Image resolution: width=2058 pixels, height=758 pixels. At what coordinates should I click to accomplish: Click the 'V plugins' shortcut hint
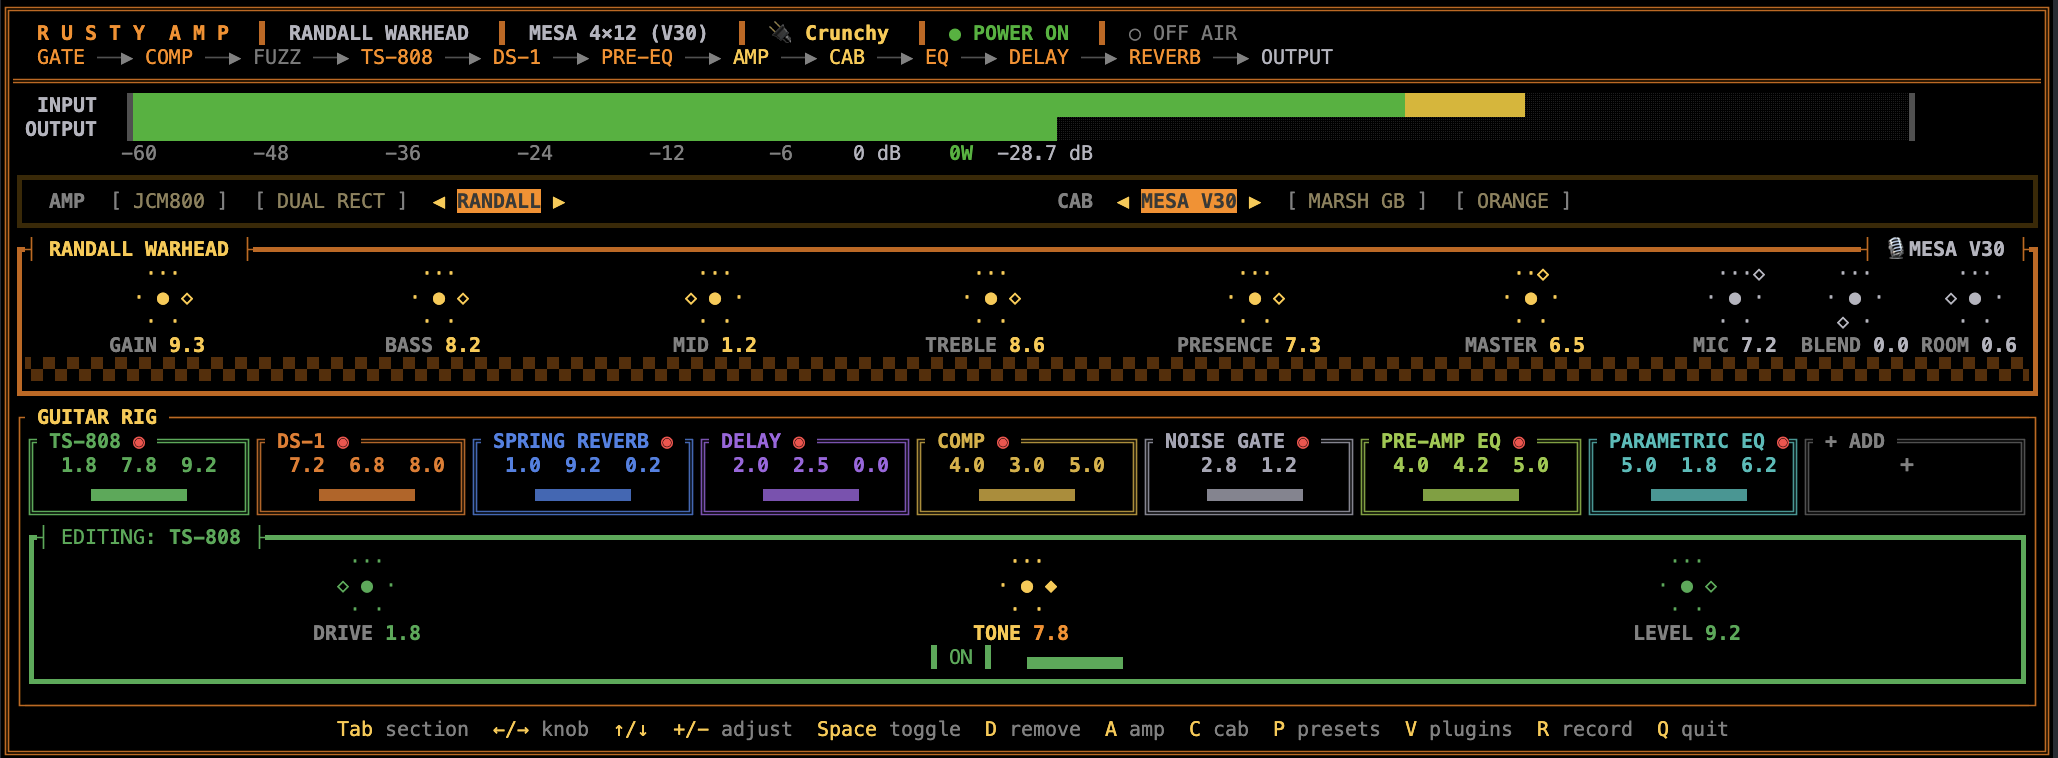click(1459, 729)
